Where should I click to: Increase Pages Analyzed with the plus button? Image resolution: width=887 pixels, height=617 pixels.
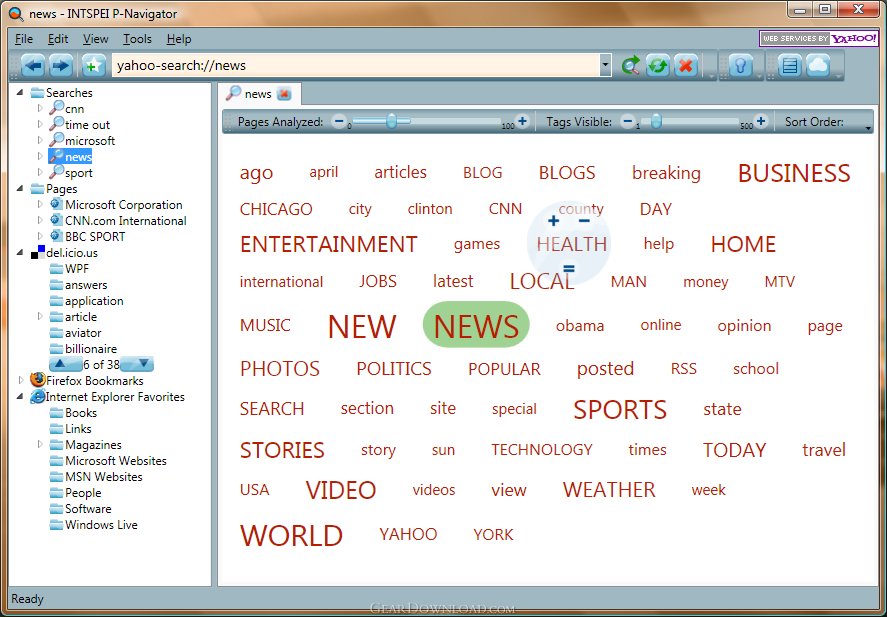coord(522,121)
